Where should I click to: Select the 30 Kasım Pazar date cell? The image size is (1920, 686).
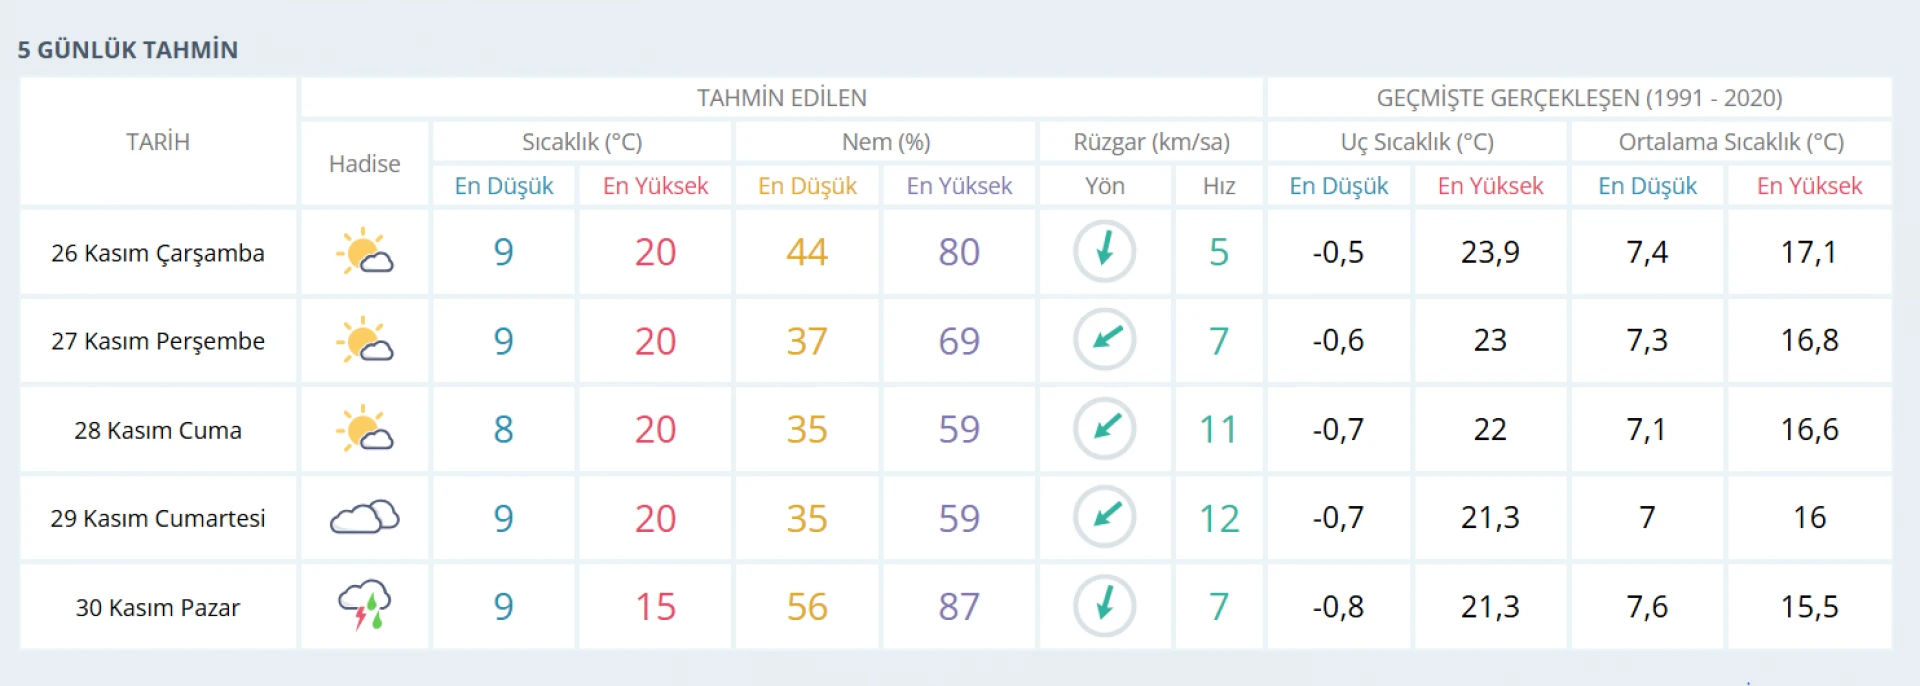[x=158, y=607]
